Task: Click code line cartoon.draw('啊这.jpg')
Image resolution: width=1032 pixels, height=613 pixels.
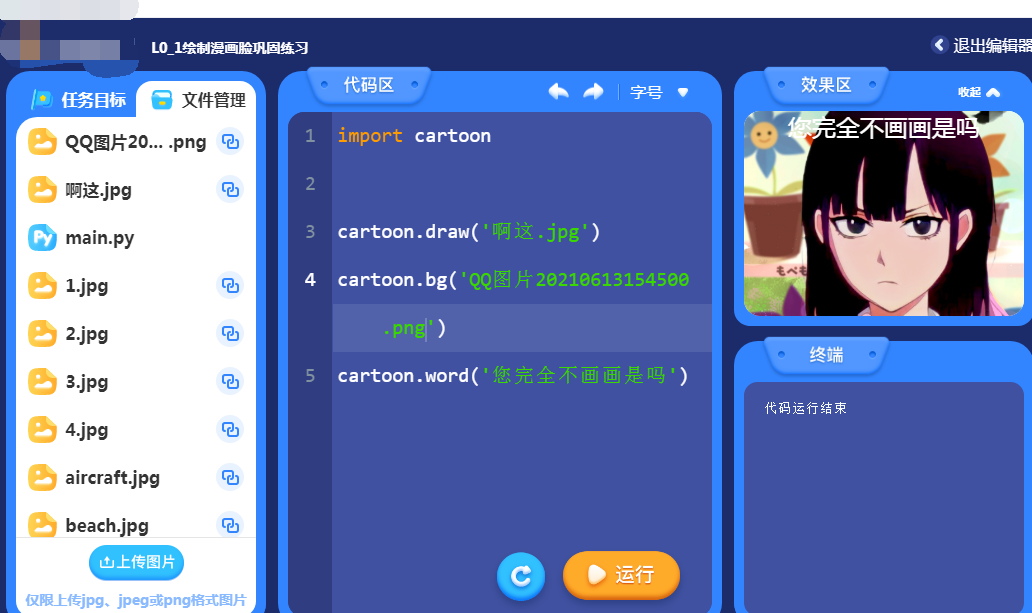Action: click(x=469, y=232)
